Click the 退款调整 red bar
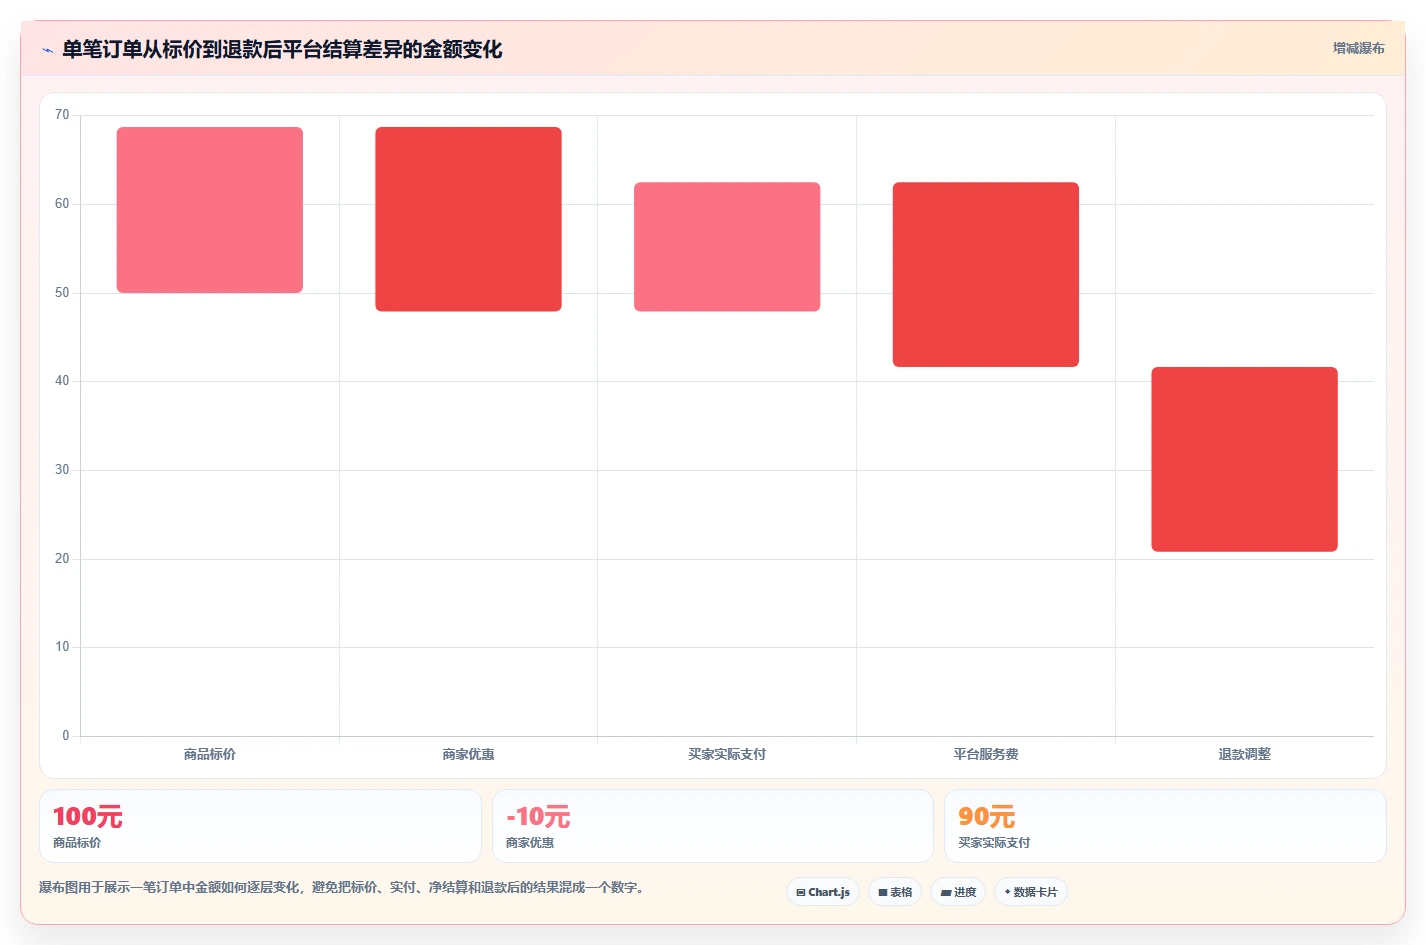This screenshot has height=945, width=1426. [x=1244, y=459]
